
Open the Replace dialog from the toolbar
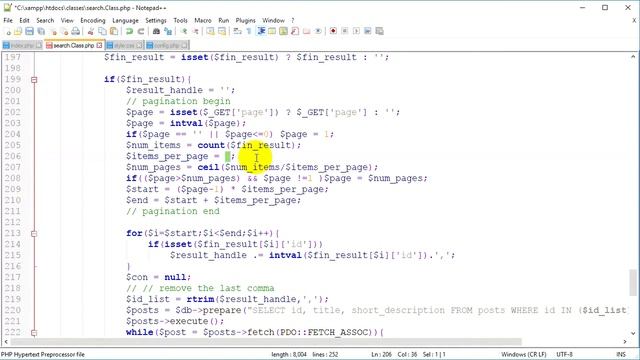168,31
